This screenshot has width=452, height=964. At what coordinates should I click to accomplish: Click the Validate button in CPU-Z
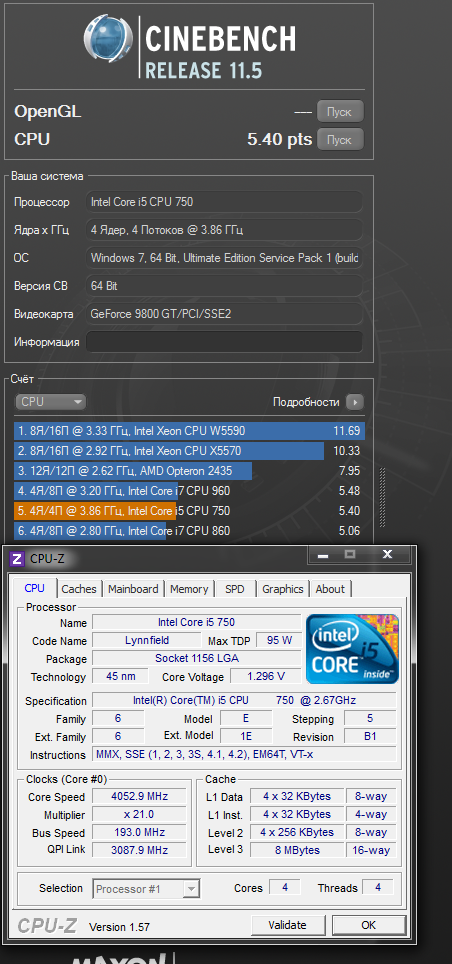coord(287,925)
